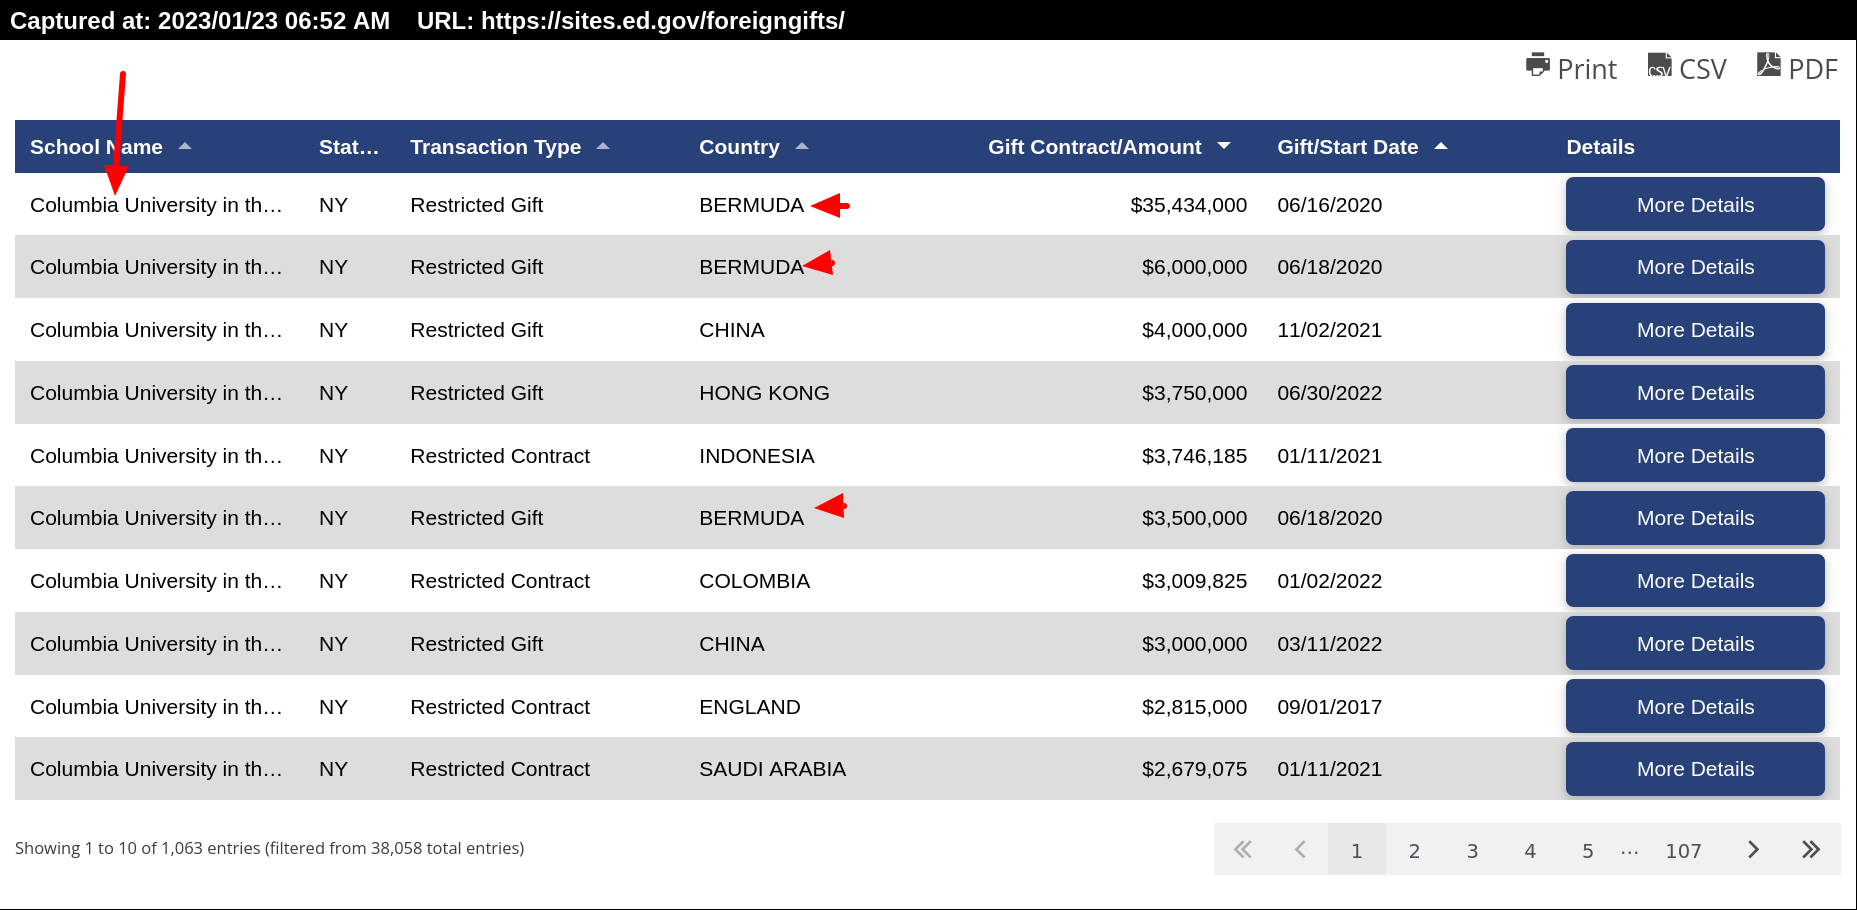Click the Country column sort arrow

(802, 146)
